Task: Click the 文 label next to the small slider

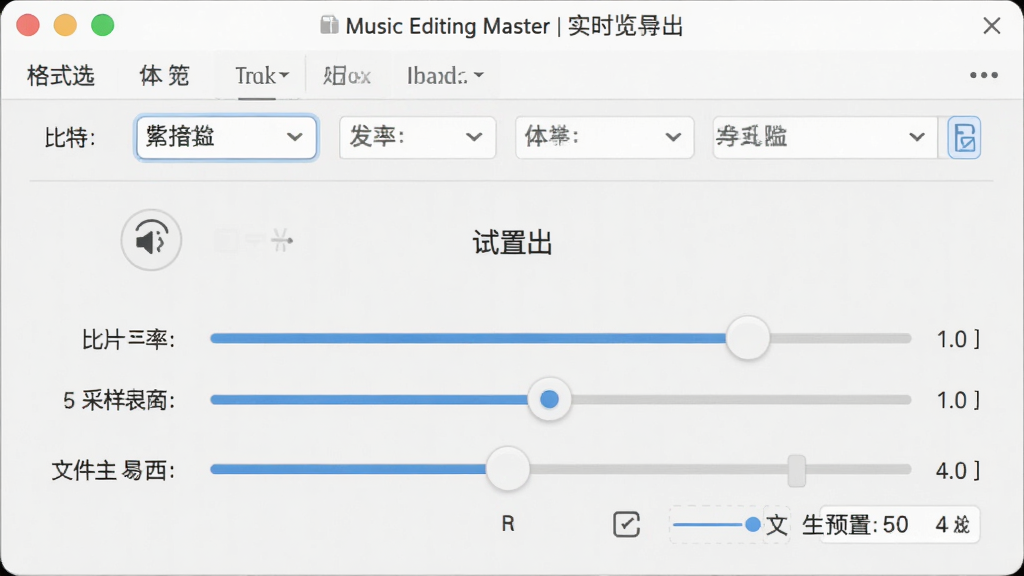Action: (x=776, y=524)
